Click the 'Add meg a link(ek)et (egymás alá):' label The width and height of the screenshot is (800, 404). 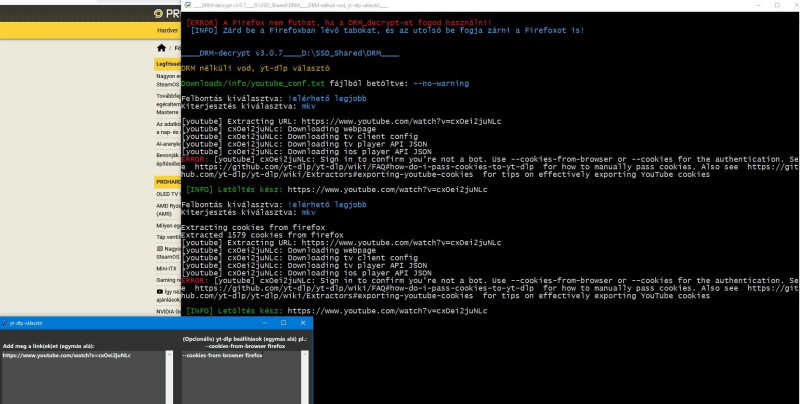[x=48, y=346]
